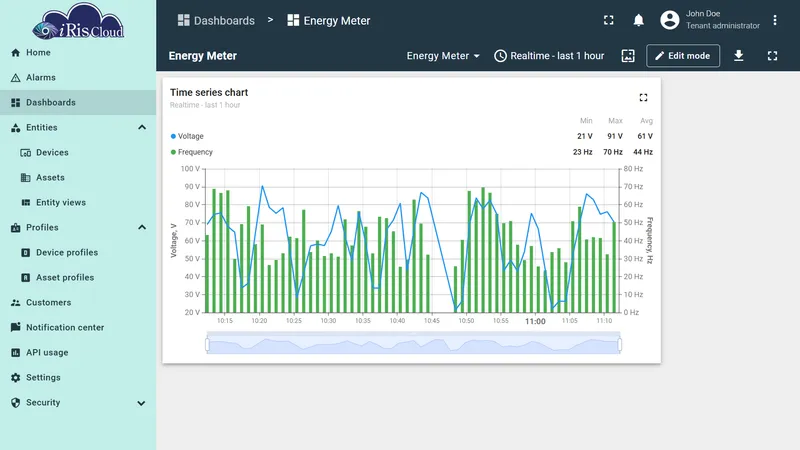
Task: Click the Alarms warning triangle icon
Action: pyautogui.click(x=15, y=78)
